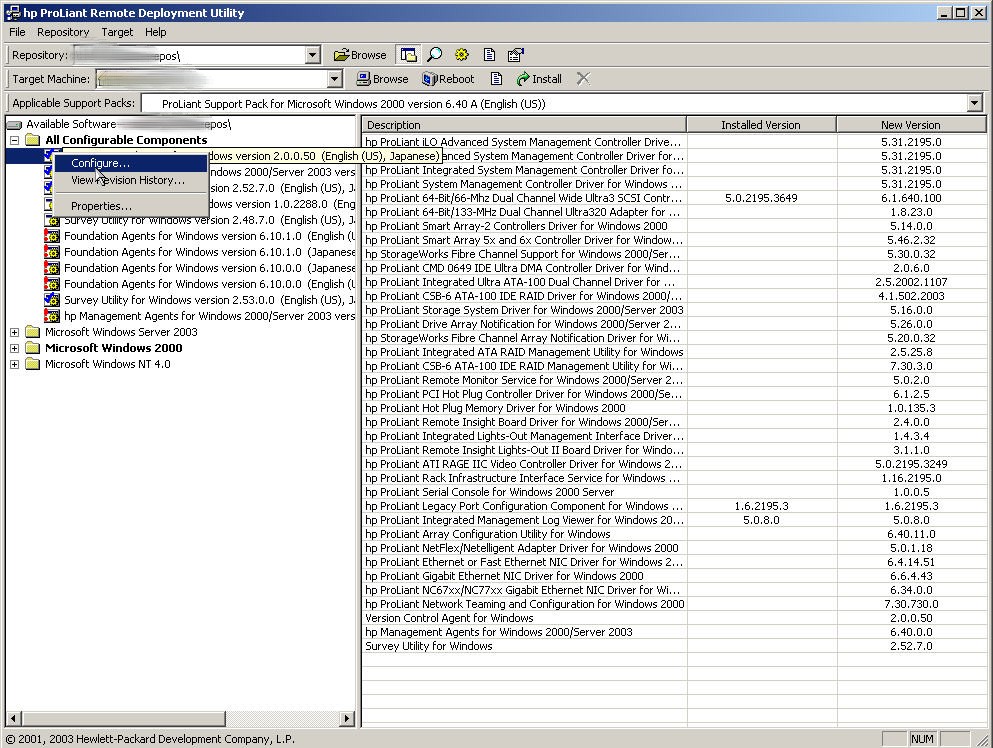
Task: Click the Survey Utility 2.53.0.0 component icon
Action: (52, 300)
